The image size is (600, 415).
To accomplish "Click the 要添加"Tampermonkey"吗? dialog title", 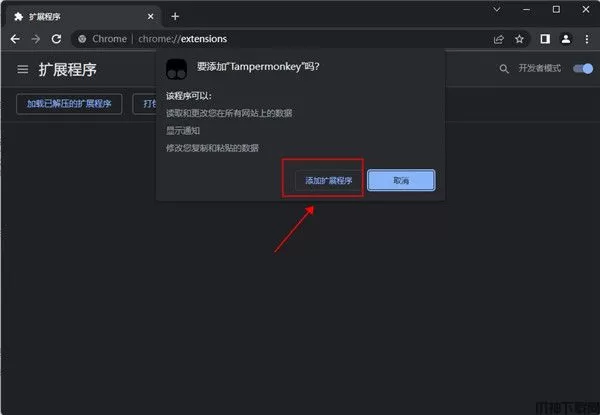I will pos(258,67).
